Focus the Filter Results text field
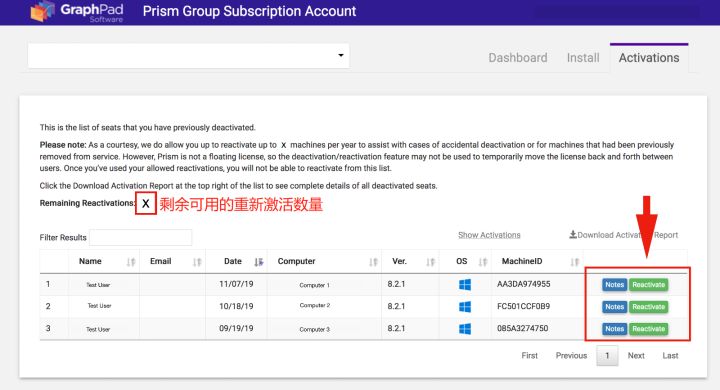The width and height of the screenshot is (720, 390). pyautogui.click(x=141, y=237)
